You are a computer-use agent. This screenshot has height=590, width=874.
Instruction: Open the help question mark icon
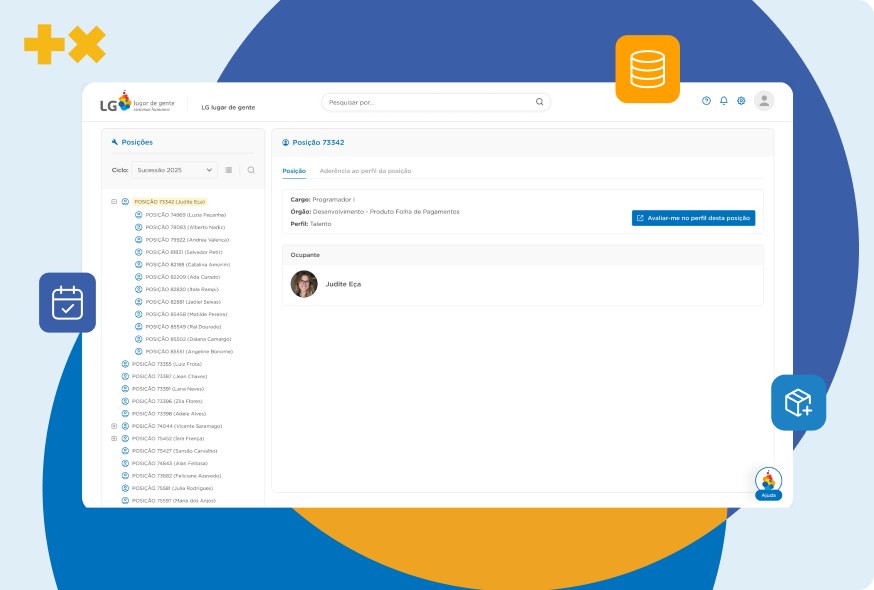706,101
